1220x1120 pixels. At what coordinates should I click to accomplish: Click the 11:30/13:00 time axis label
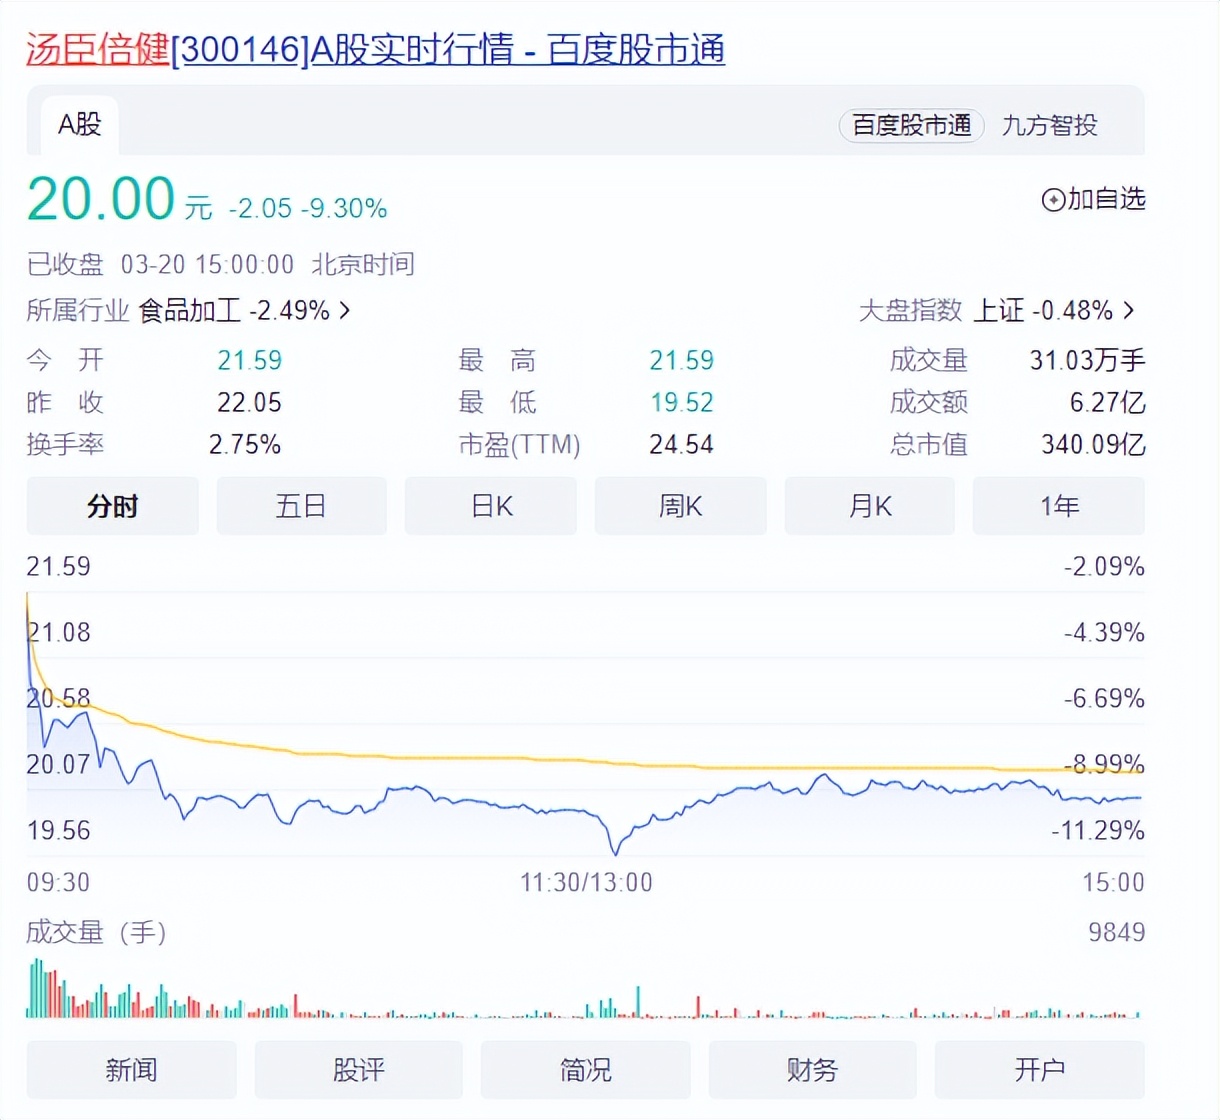(586, 882)
